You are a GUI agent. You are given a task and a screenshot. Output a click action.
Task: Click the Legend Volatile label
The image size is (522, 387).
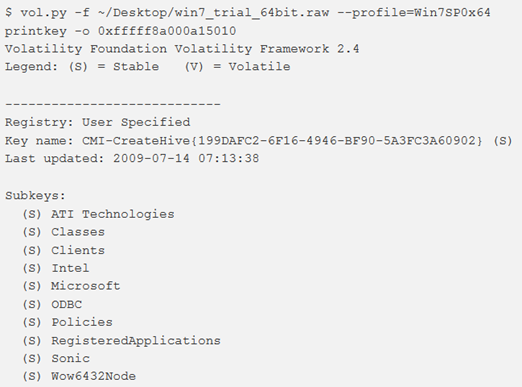click(x=237, y=67)
